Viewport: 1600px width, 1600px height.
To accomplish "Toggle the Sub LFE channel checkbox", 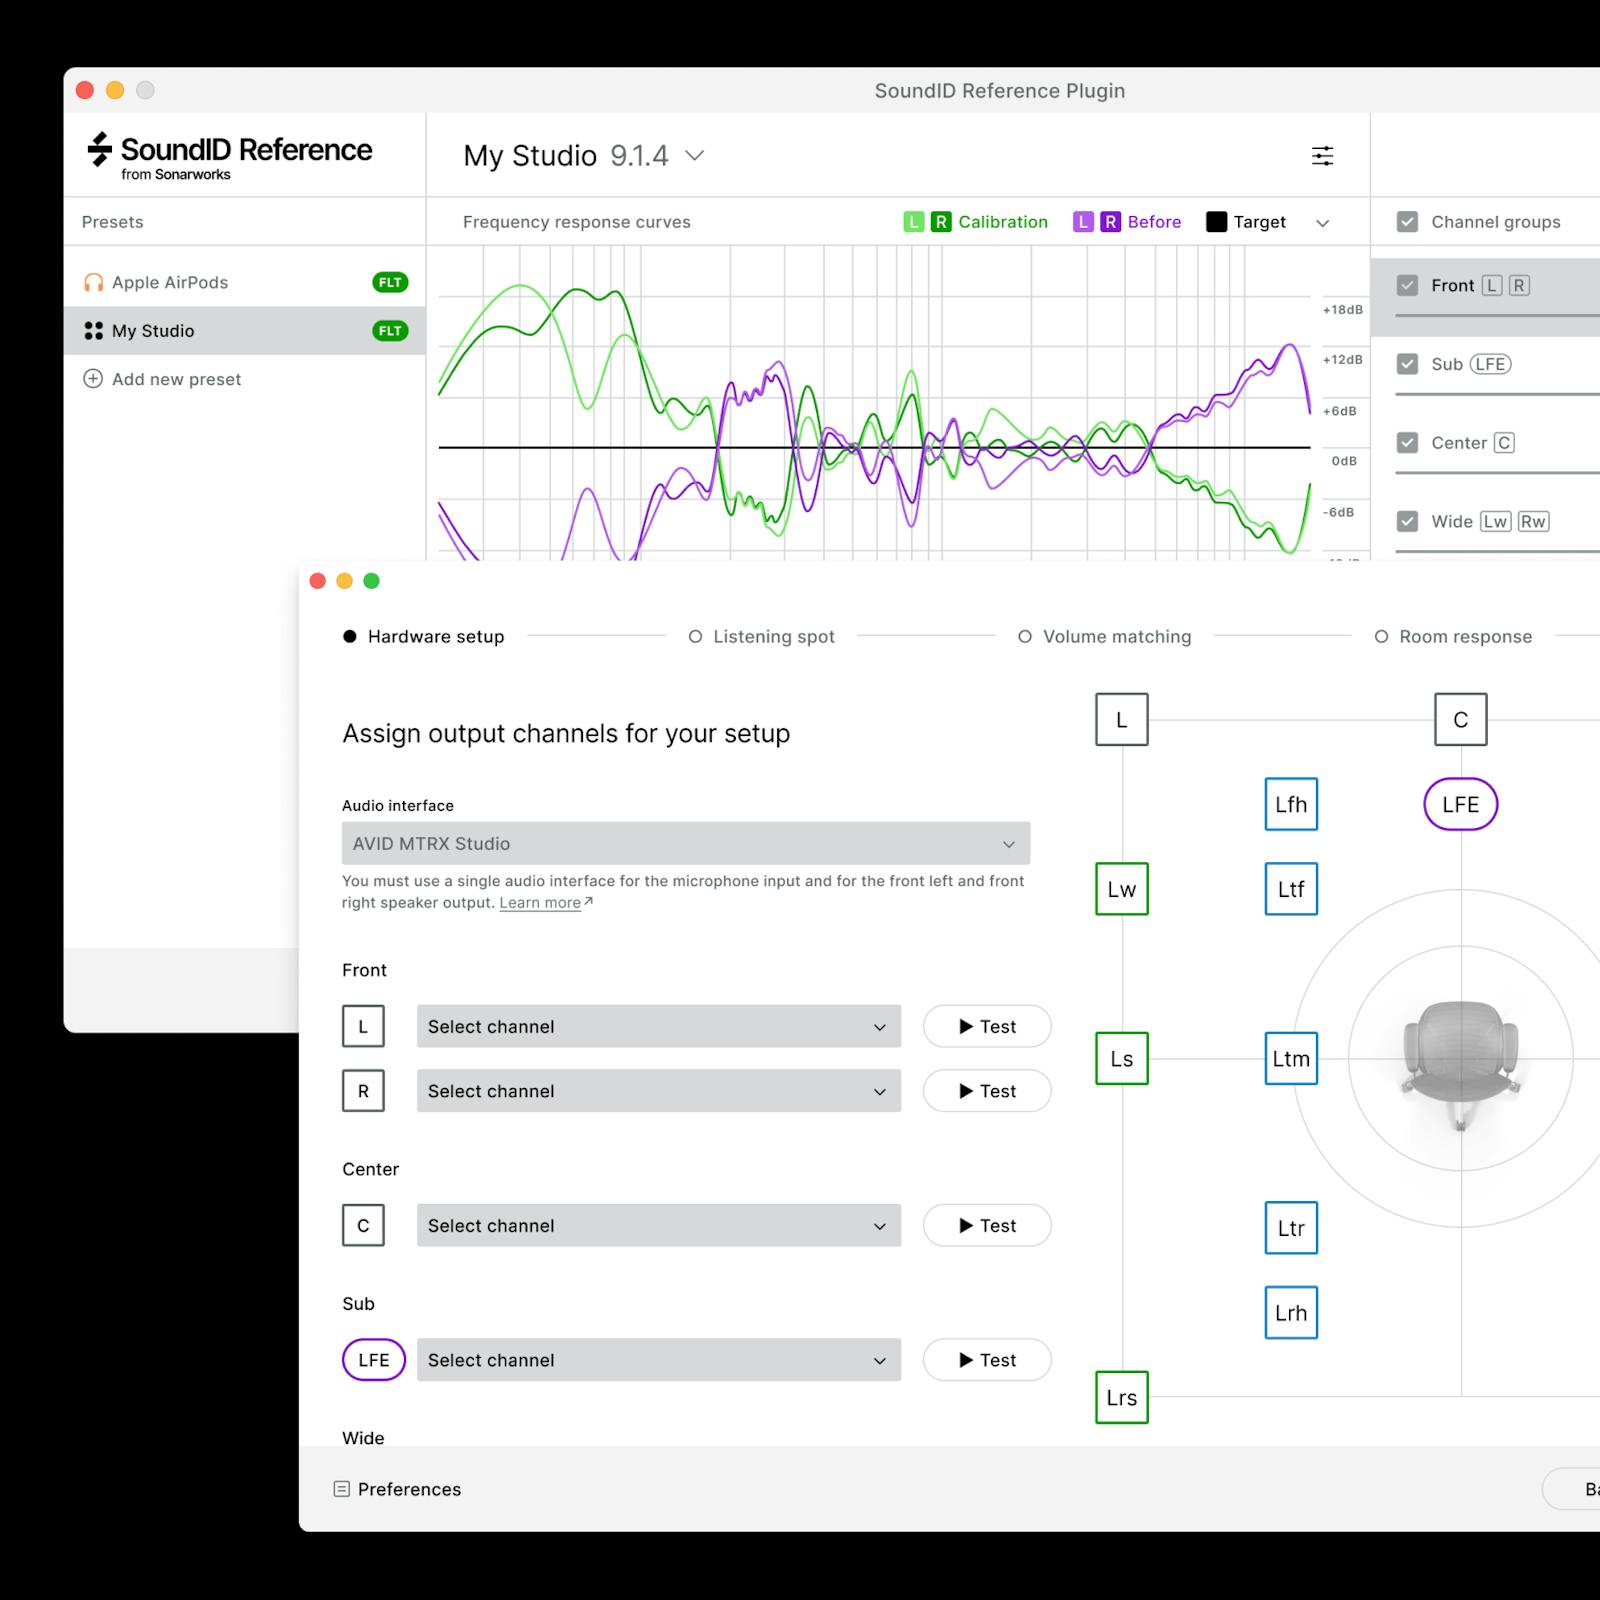I will (x=1407, y=364).
